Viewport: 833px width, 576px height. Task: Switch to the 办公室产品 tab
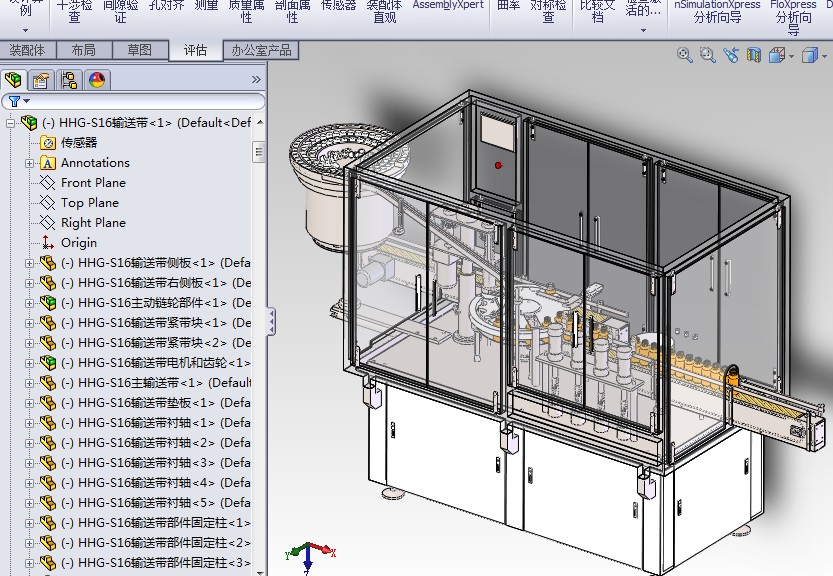click(260, 50)
